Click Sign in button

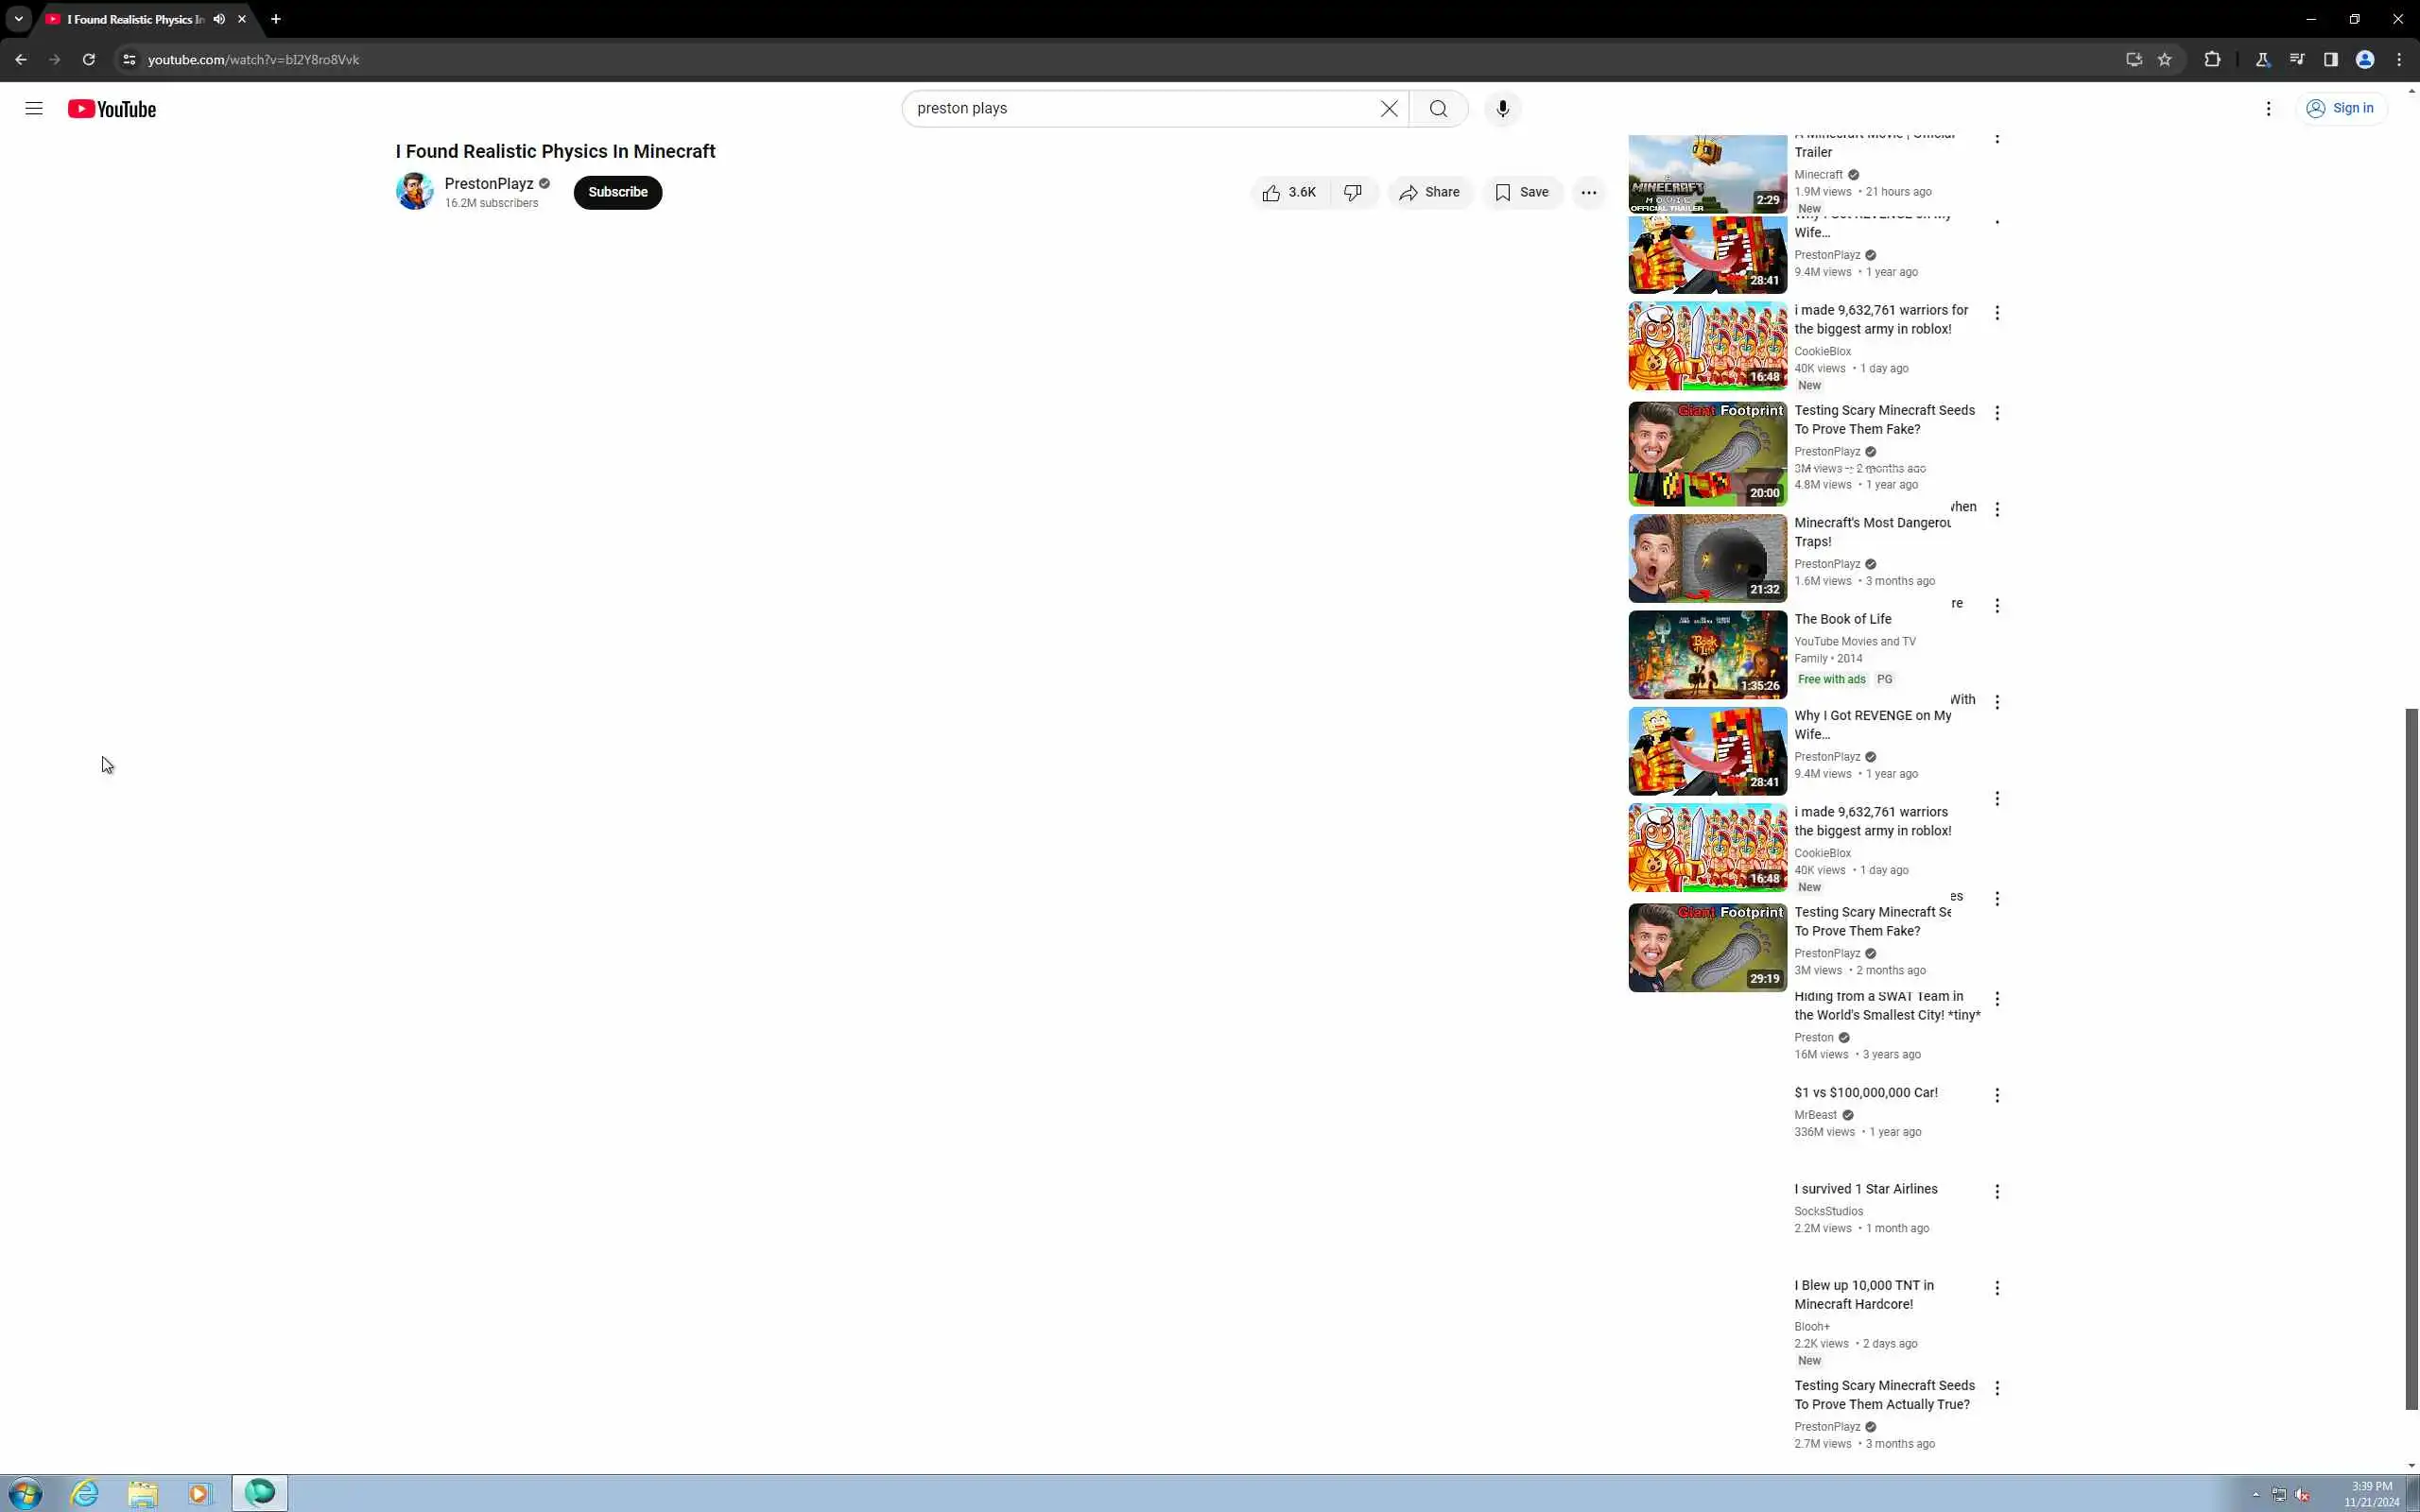coord(2340,108)
